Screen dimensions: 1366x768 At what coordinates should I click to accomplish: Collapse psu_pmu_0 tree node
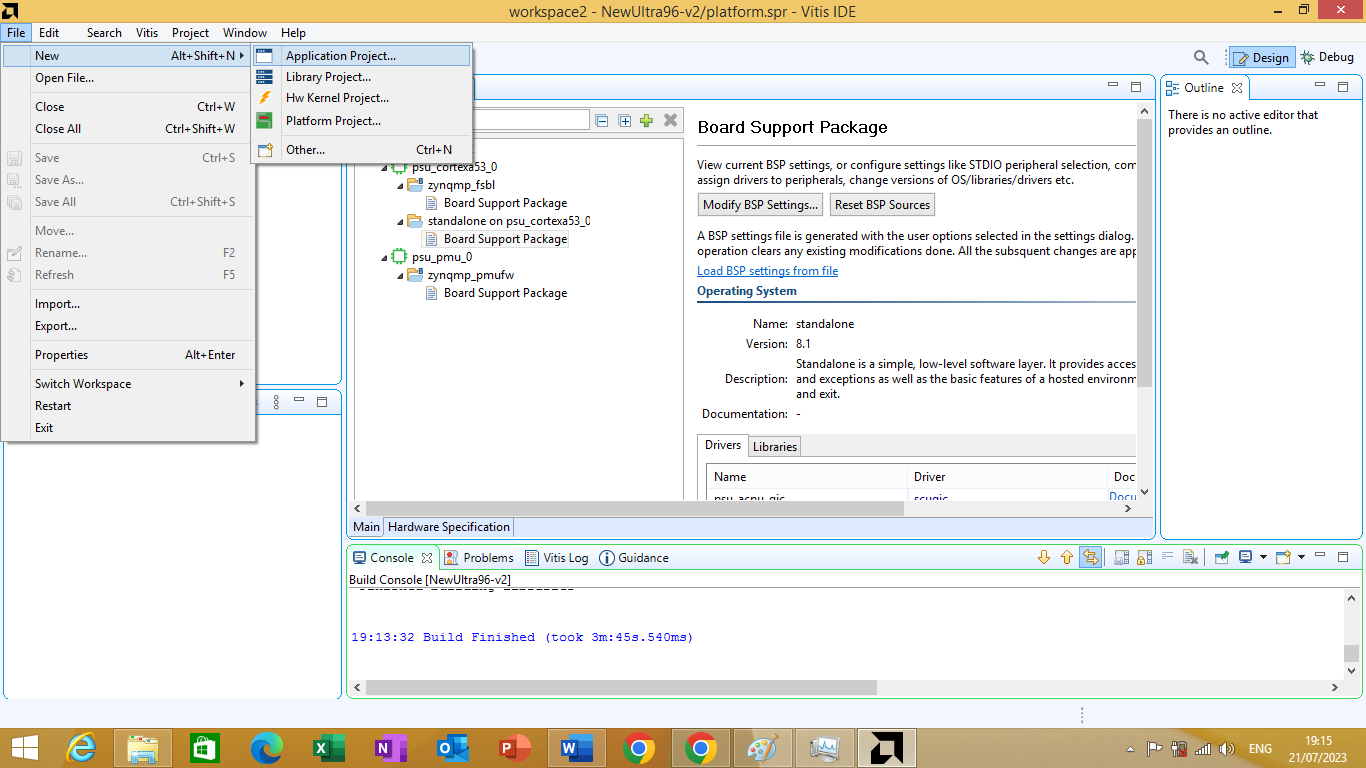pyautogui.click(x=385, y=258)
